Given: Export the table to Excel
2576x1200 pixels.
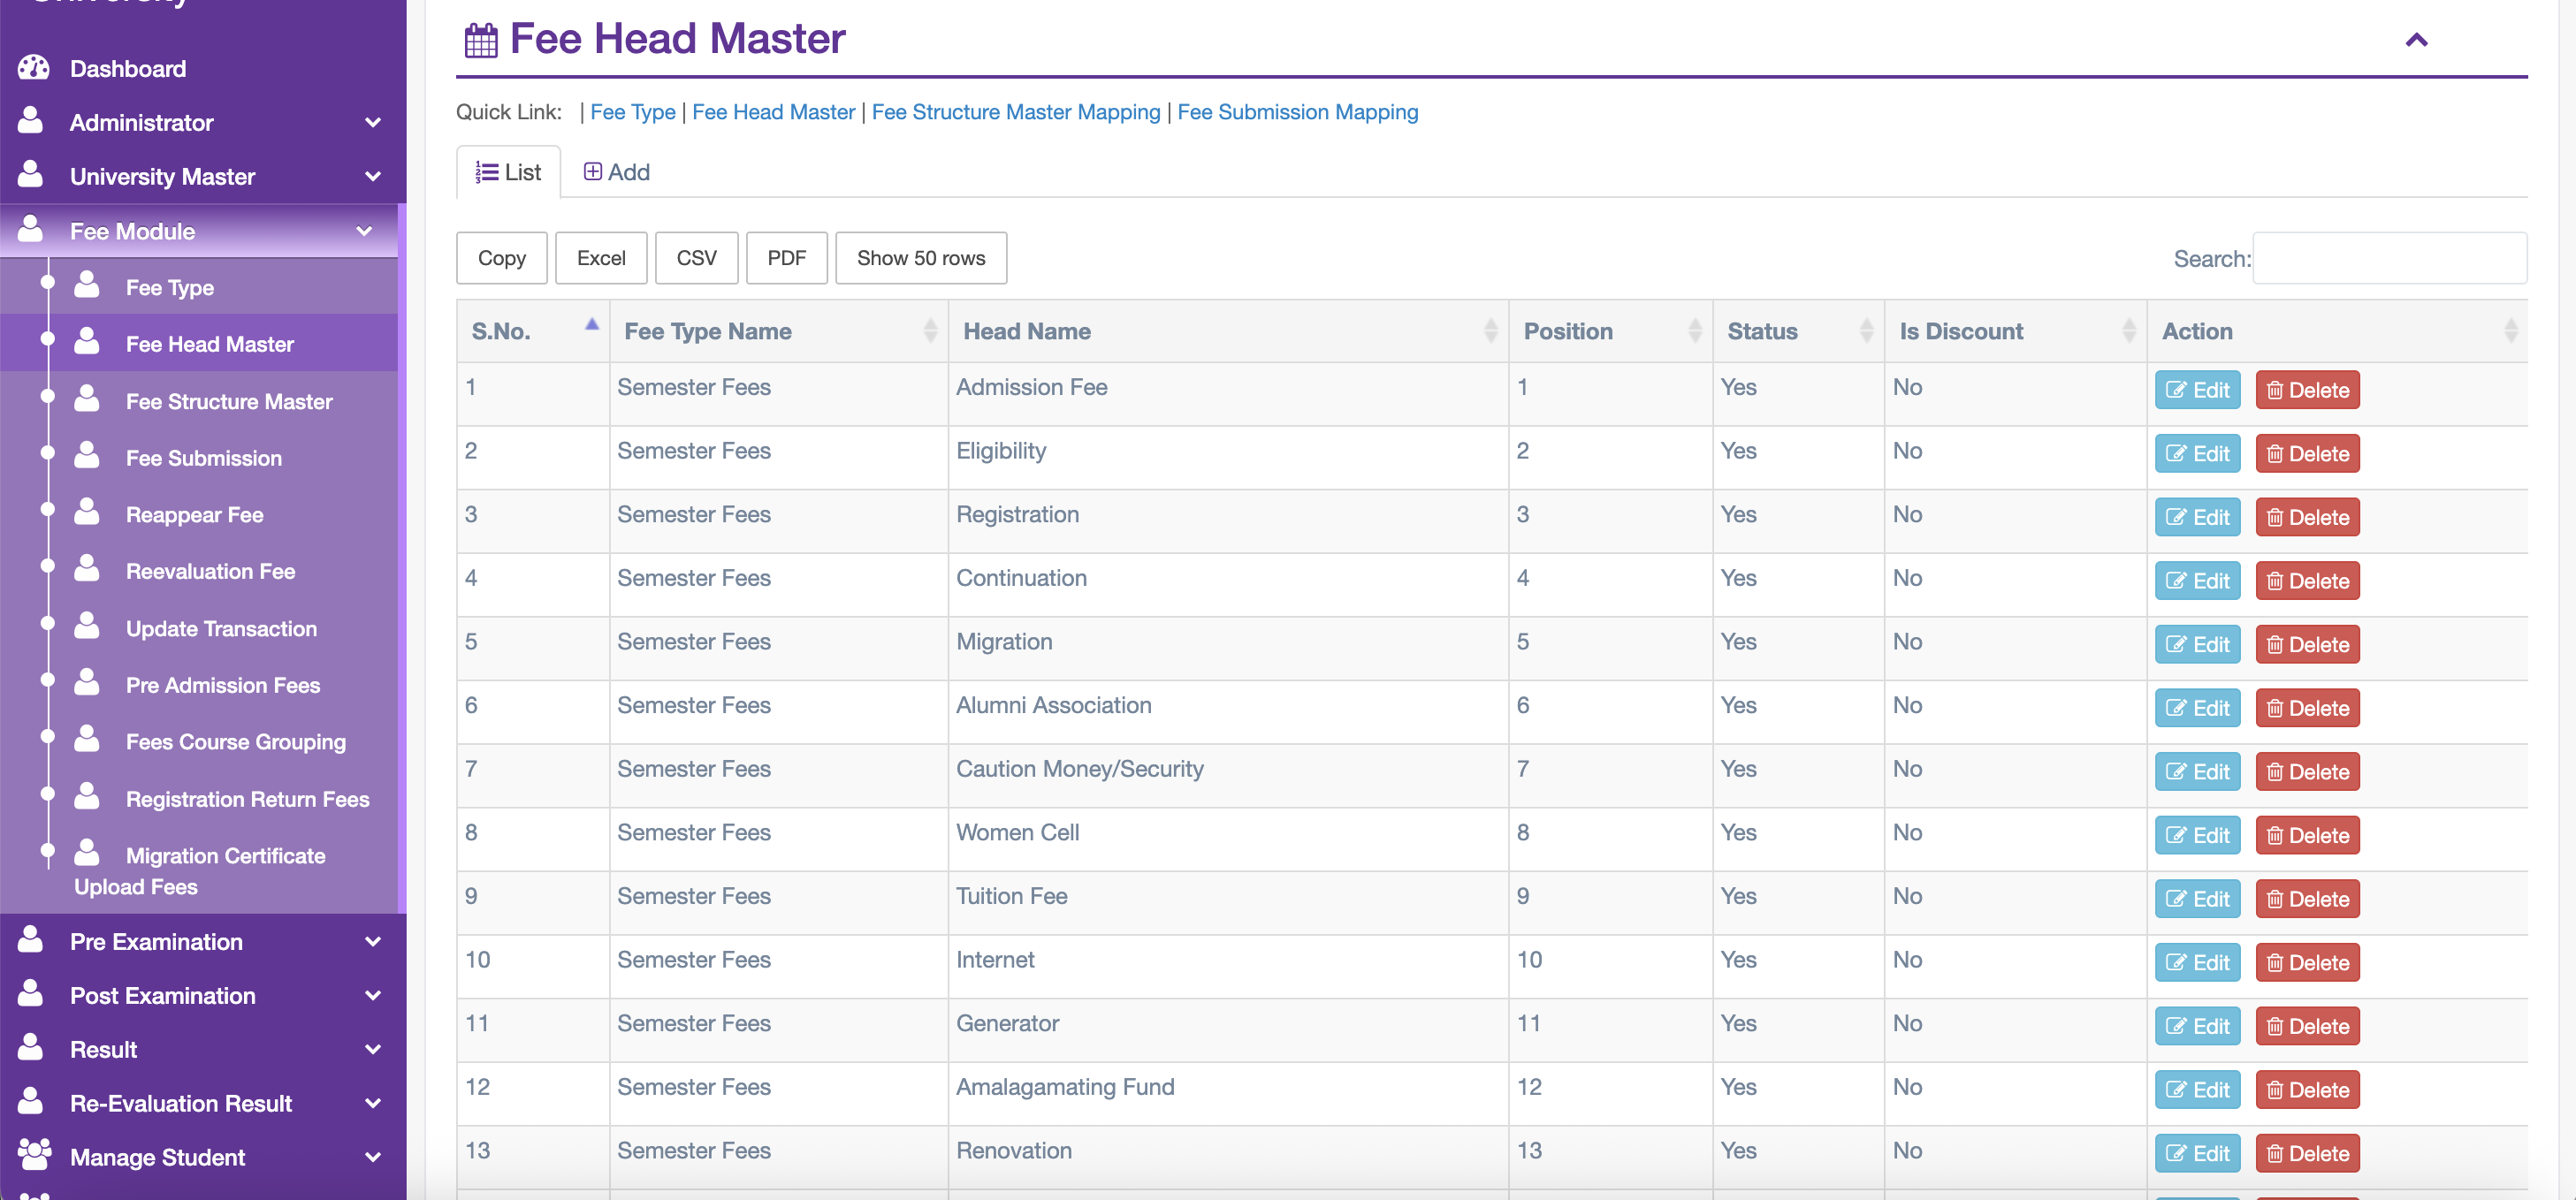Looking at the screenshot, I should (x=601, y=258).
